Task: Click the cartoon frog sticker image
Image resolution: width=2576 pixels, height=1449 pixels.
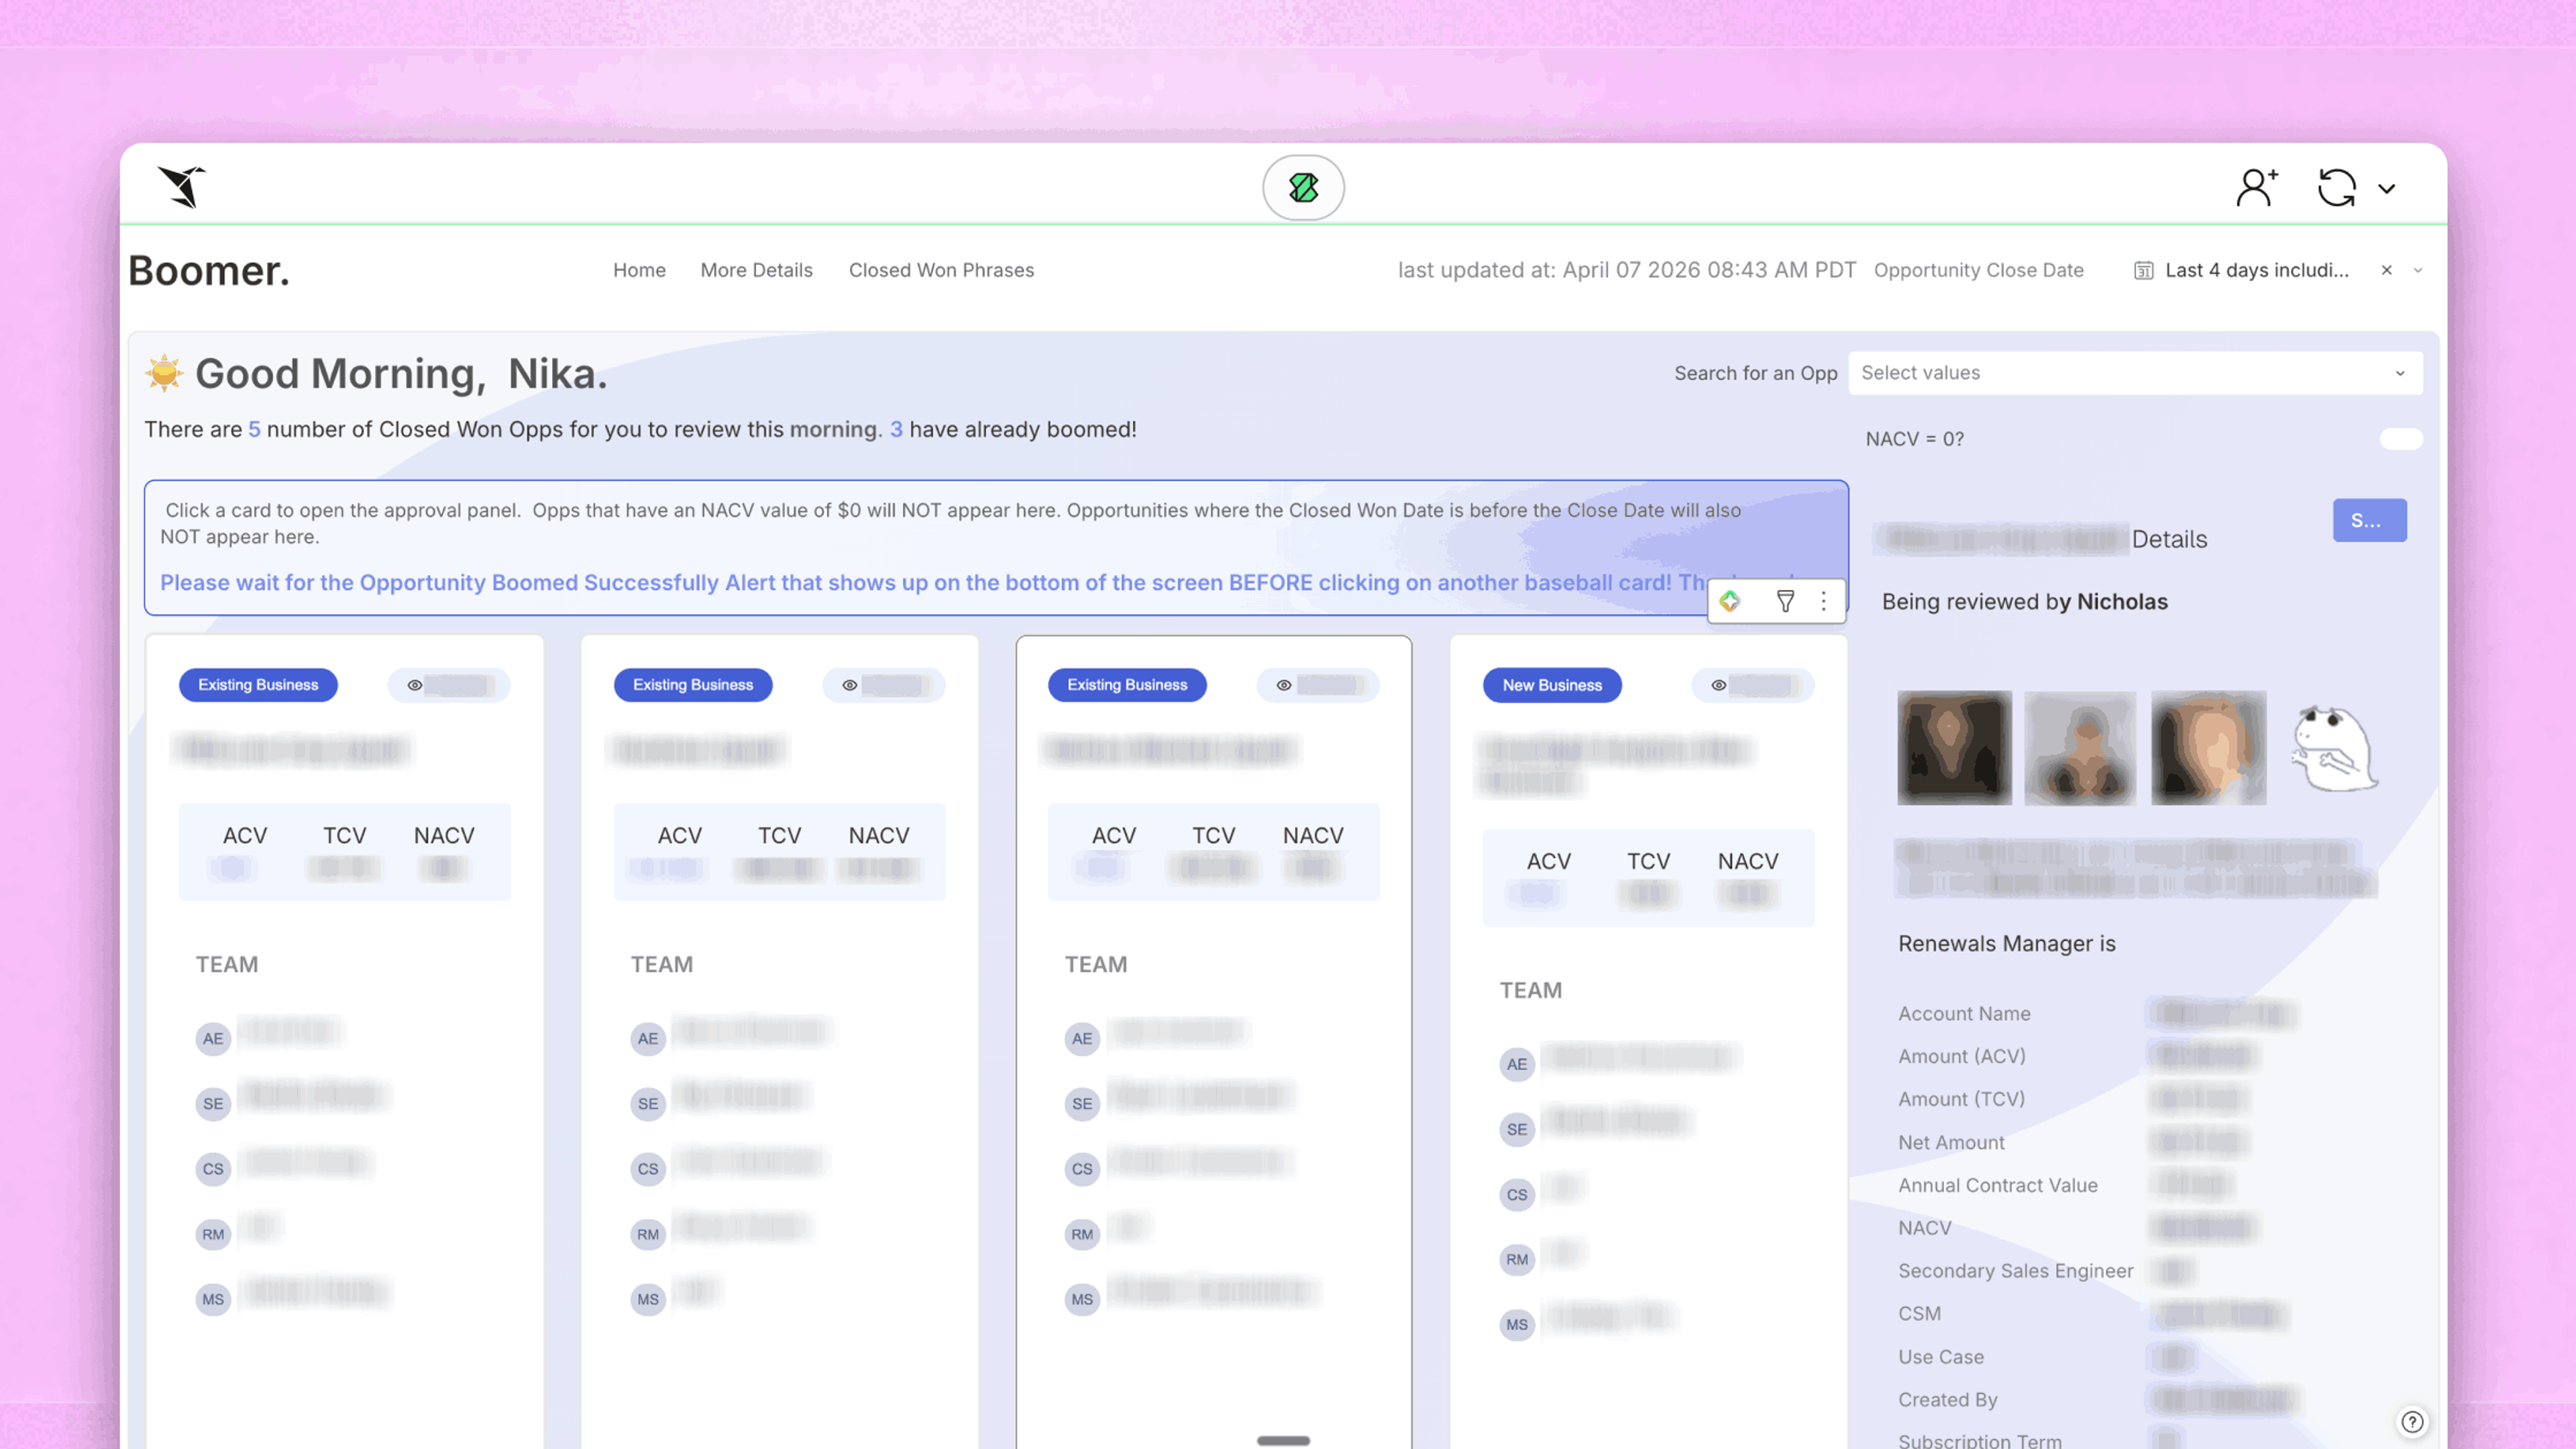Action: click(x=2334, y=748)
